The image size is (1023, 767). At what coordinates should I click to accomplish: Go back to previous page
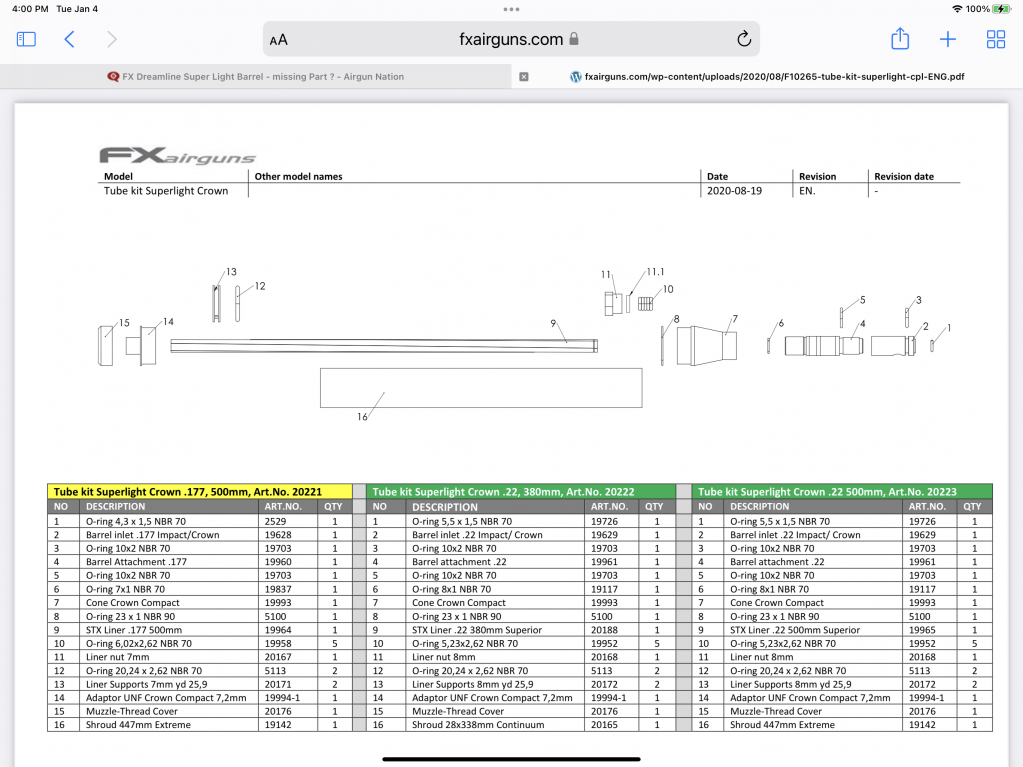pyautogui.click(x=70, y=39)
